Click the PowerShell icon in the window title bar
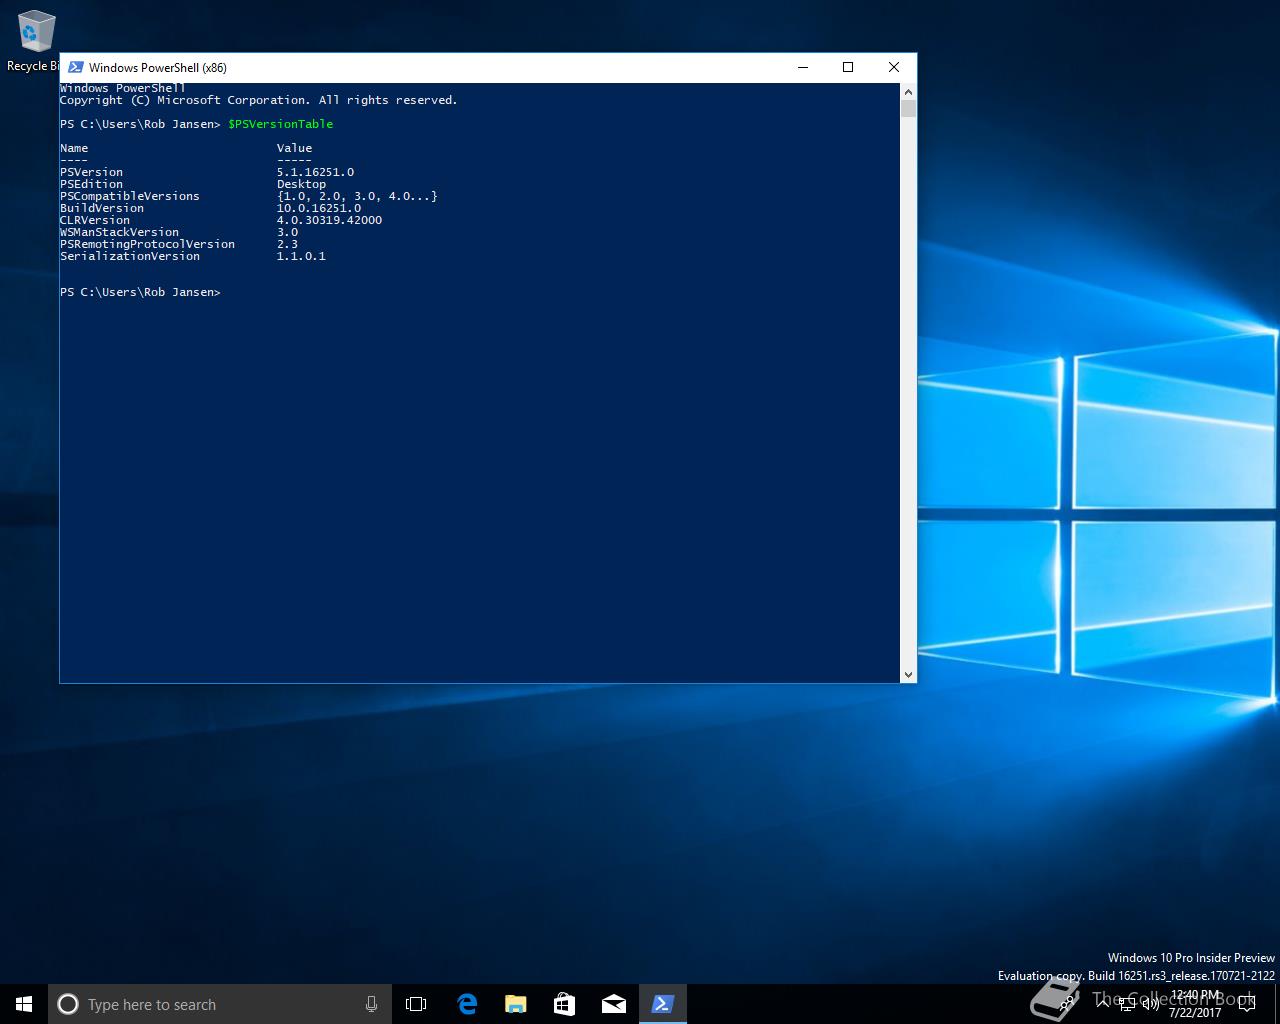1280x1024 pixels. coord(75,67)
